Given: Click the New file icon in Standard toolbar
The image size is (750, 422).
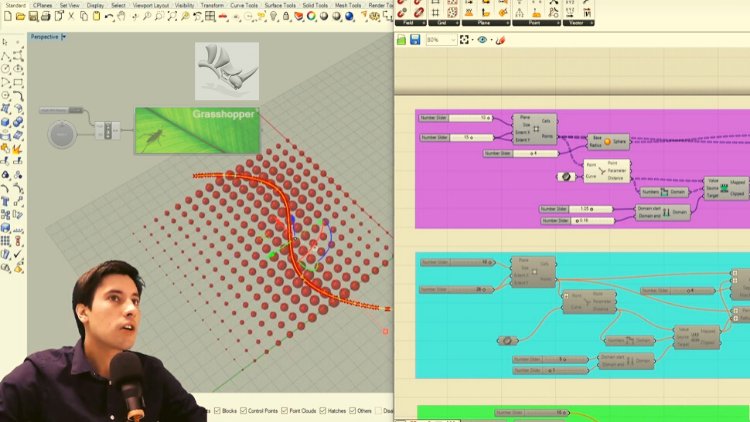Looking at the screenshot, I should pos(6,17).
